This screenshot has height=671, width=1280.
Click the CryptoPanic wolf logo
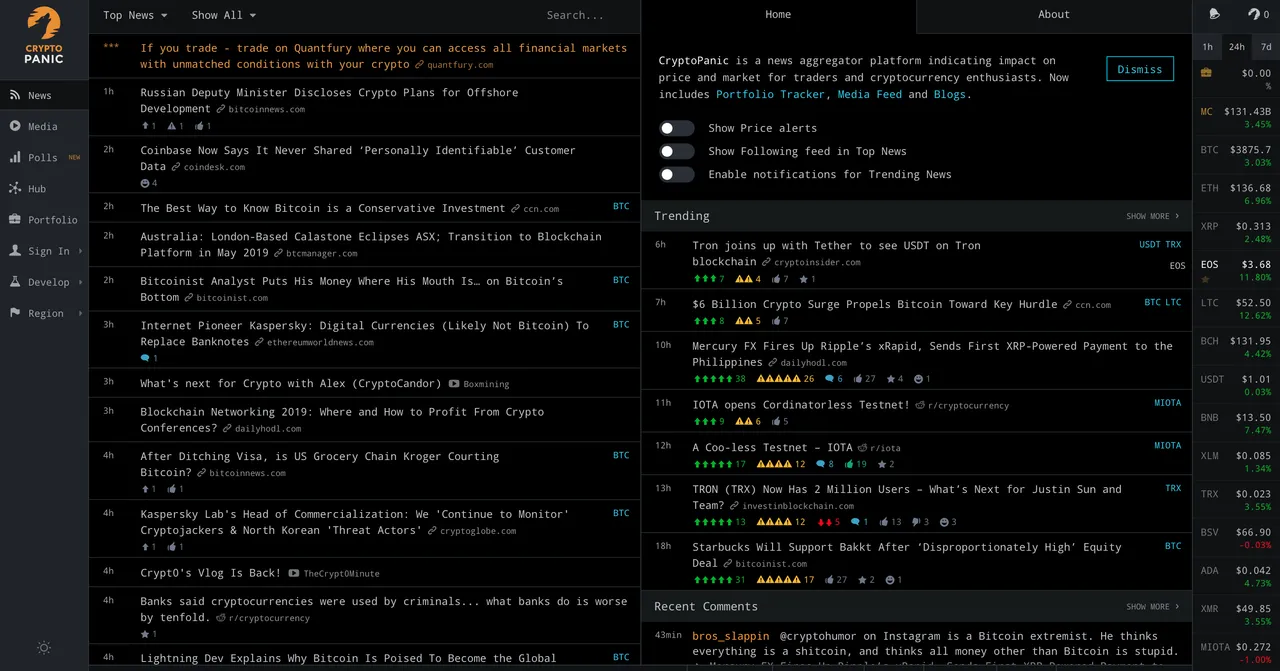point(44,36)
